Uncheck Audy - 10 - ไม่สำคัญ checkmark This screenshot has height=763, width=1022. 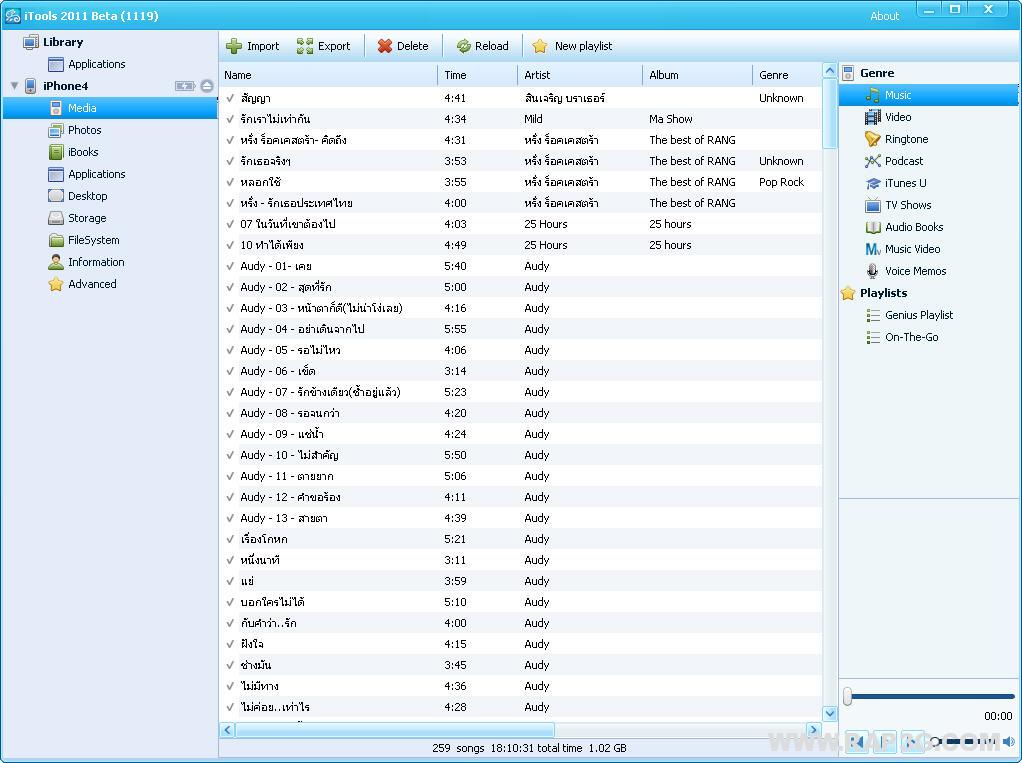[230, 455]
